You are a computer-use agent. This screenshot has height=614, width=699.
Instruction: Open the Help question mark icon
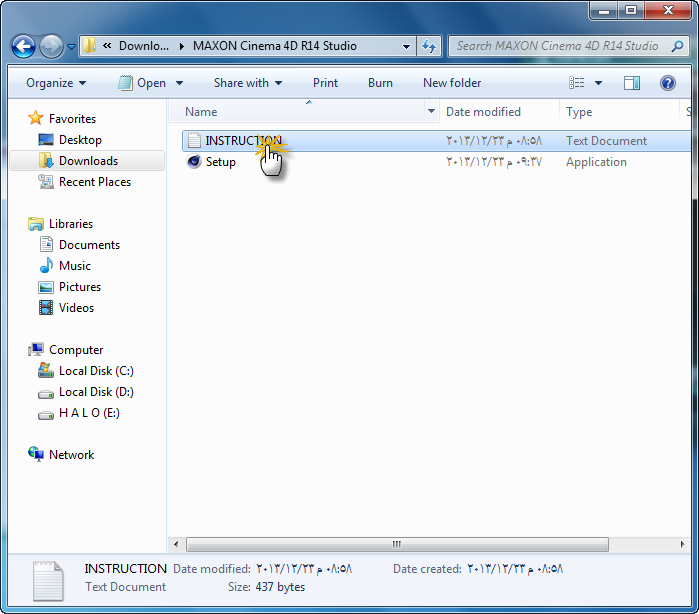coord(667,83)
